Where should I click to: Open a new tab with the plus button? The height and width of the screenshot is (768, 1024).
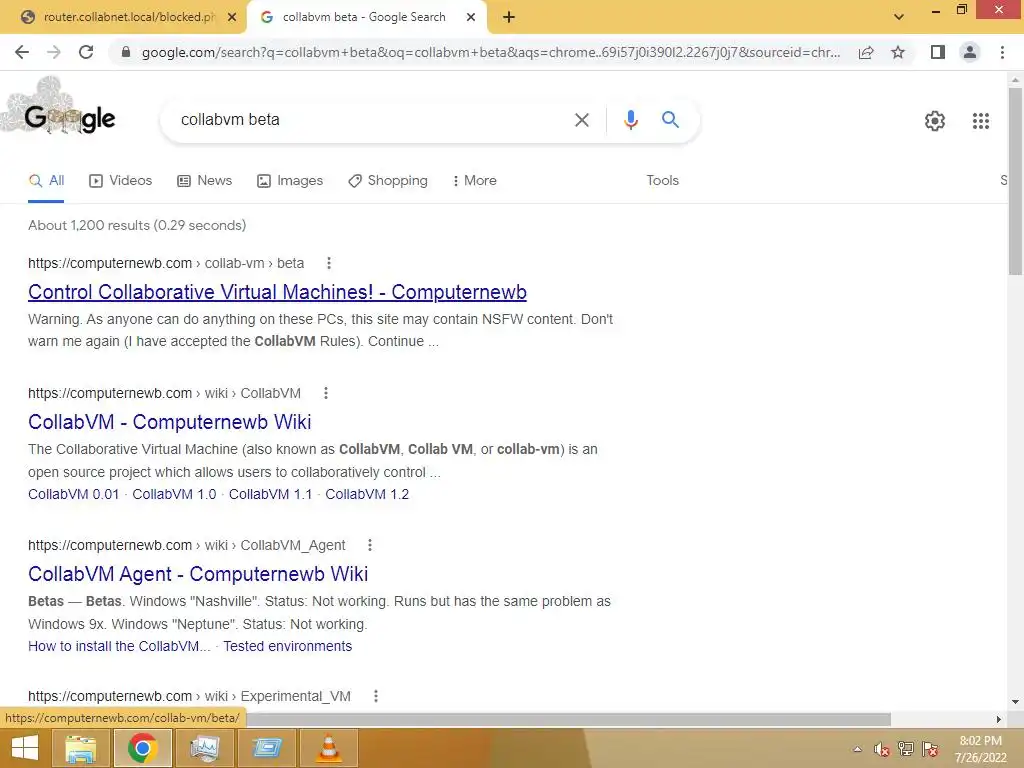tap(509, 17)
